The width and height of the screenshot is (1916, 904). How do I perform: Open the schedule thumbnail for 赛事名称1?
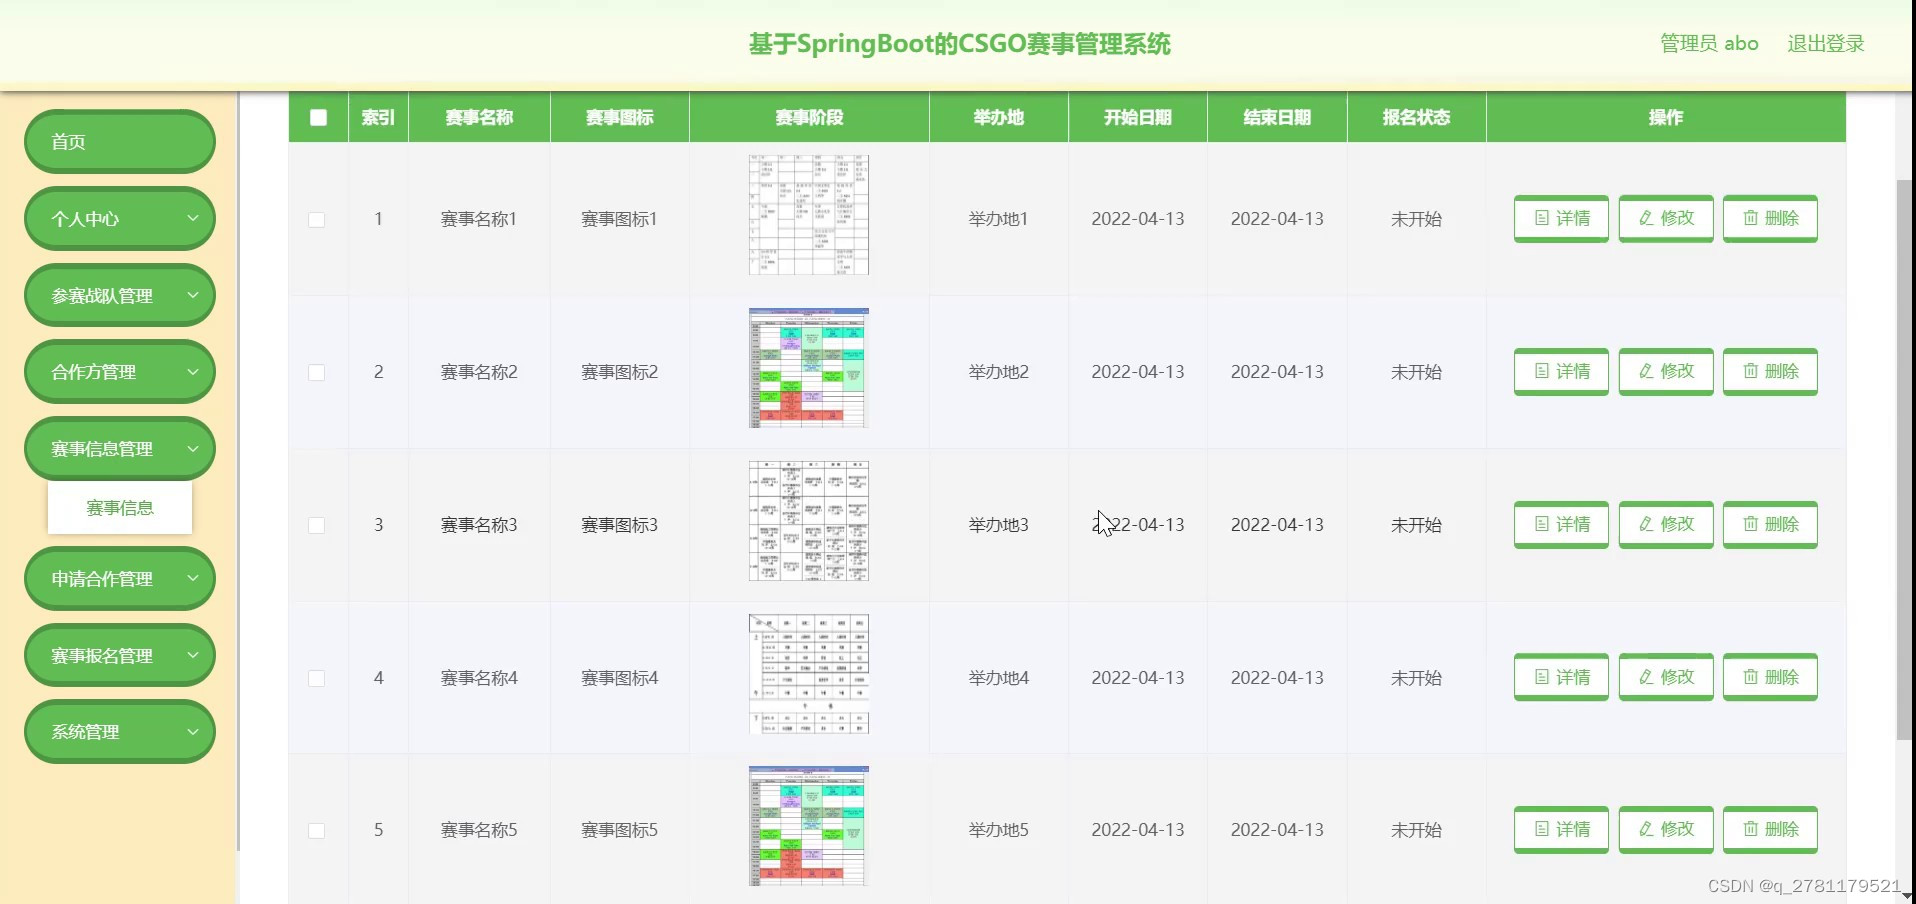click(x=809, y=214)
